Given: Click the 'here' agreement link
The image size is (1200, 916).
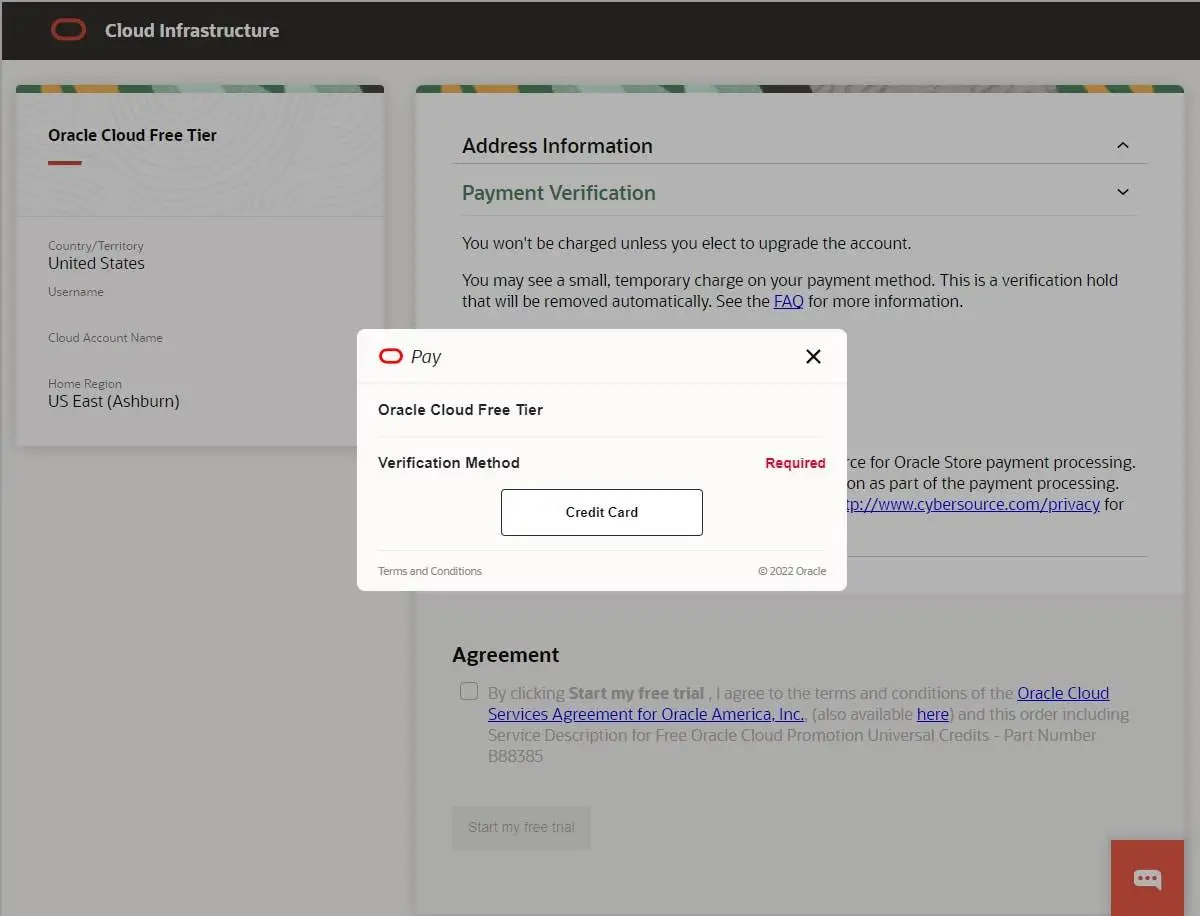Looking at the screenshot, I should pos(933,714).
